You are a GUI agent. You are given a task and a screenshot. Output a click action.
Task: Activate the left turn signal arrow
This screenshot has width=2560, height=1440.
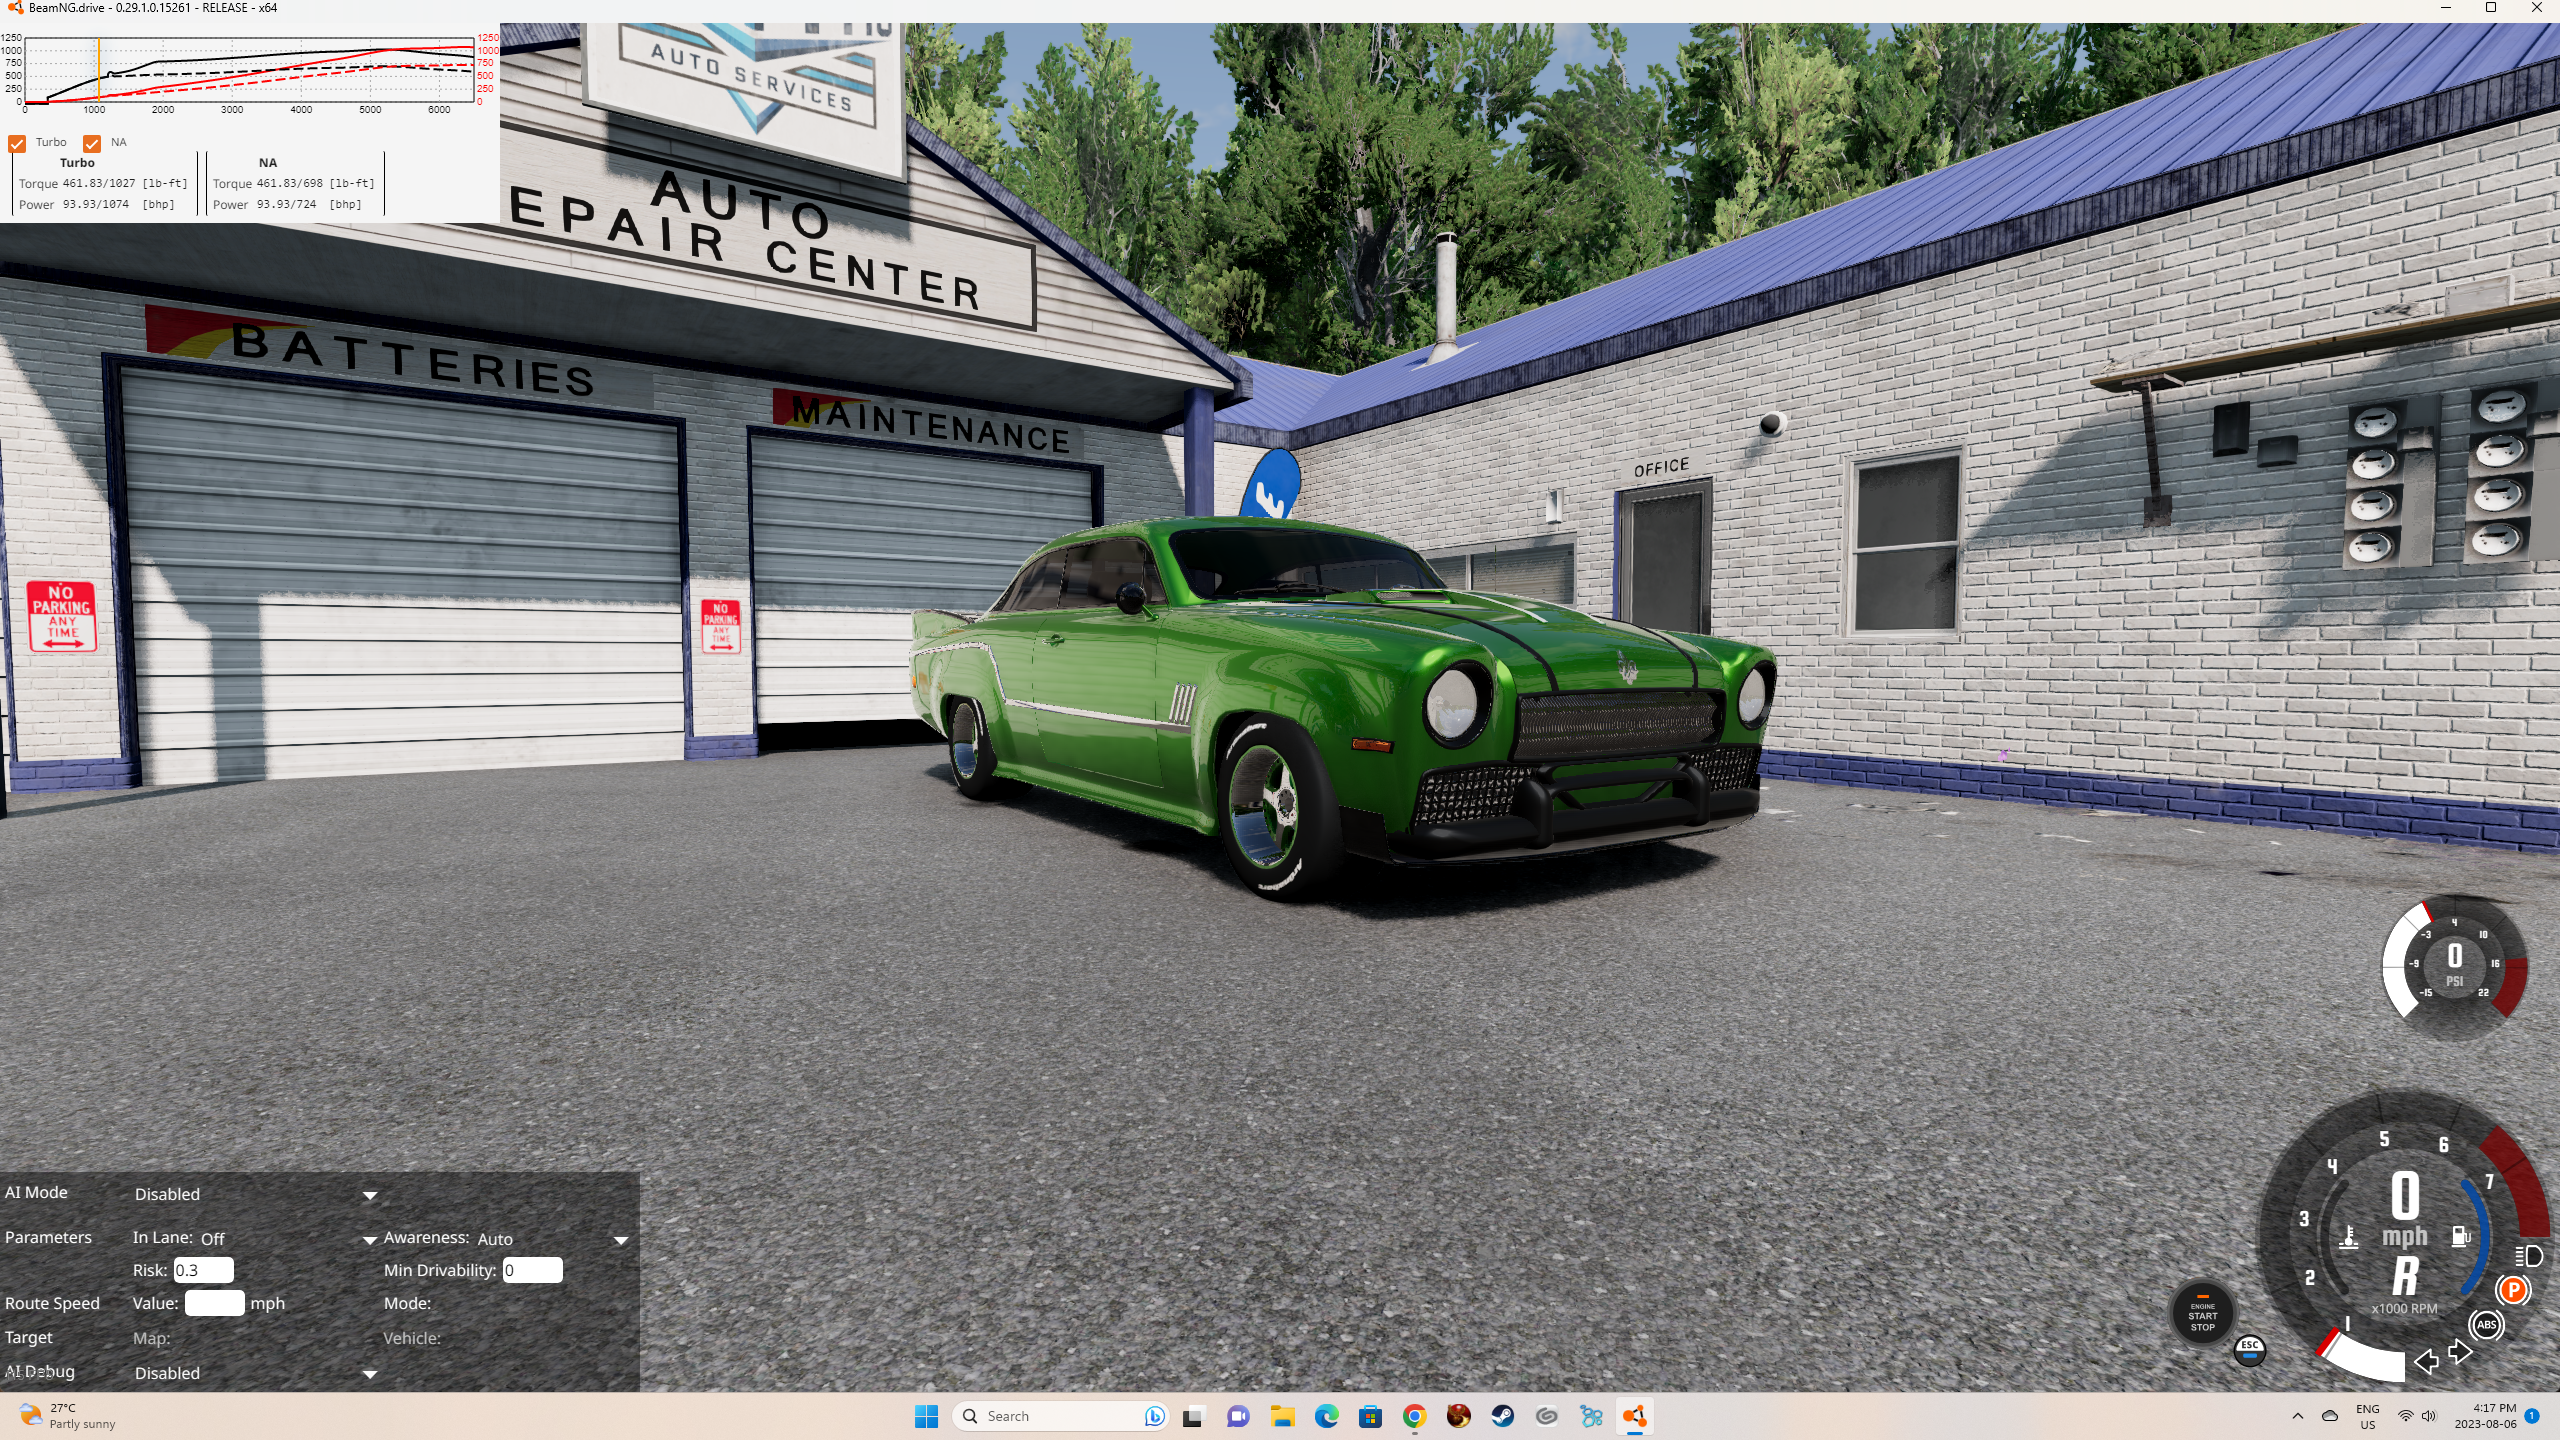2426,1361
